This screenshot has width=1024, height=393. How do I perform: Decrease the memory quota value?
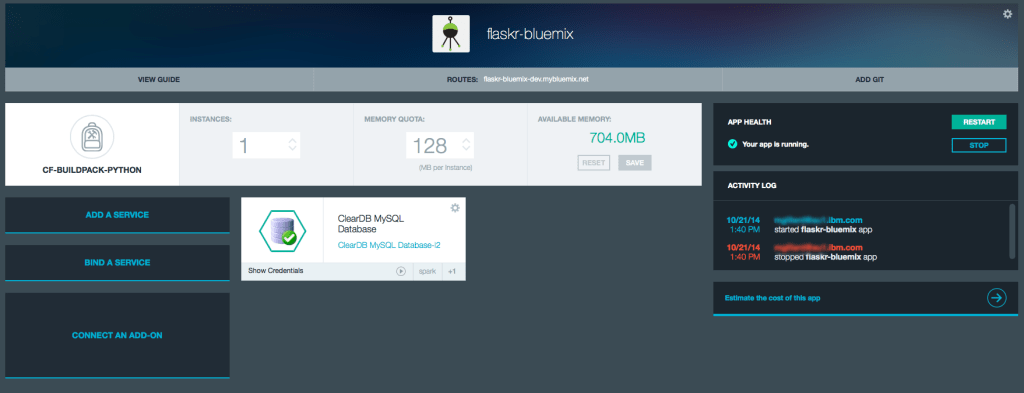pyautogui.click(x=466, y=149)
